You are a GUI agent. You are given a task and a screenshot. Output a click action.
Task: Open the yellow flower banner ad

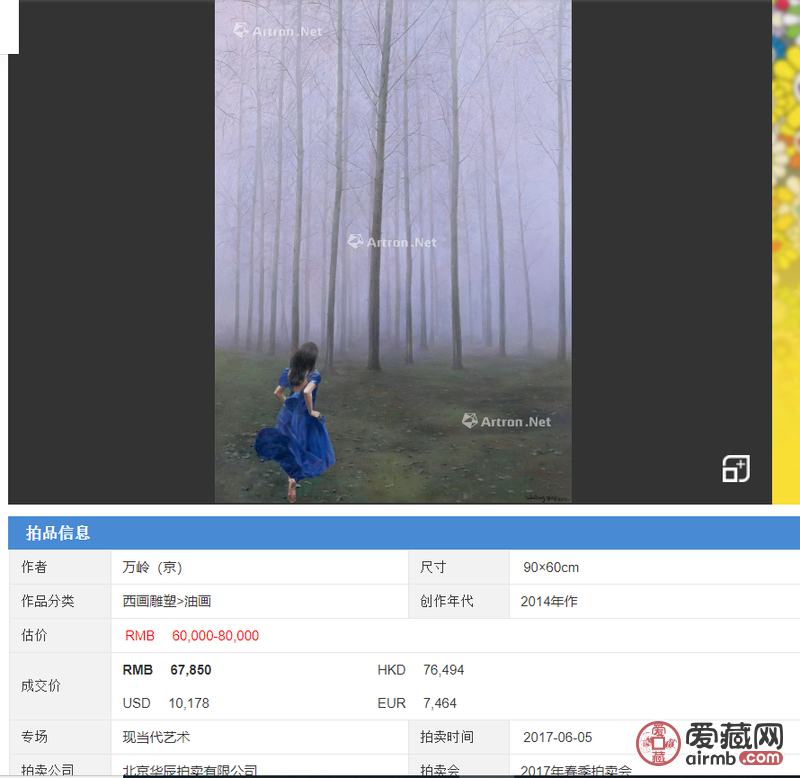[786, 252]
